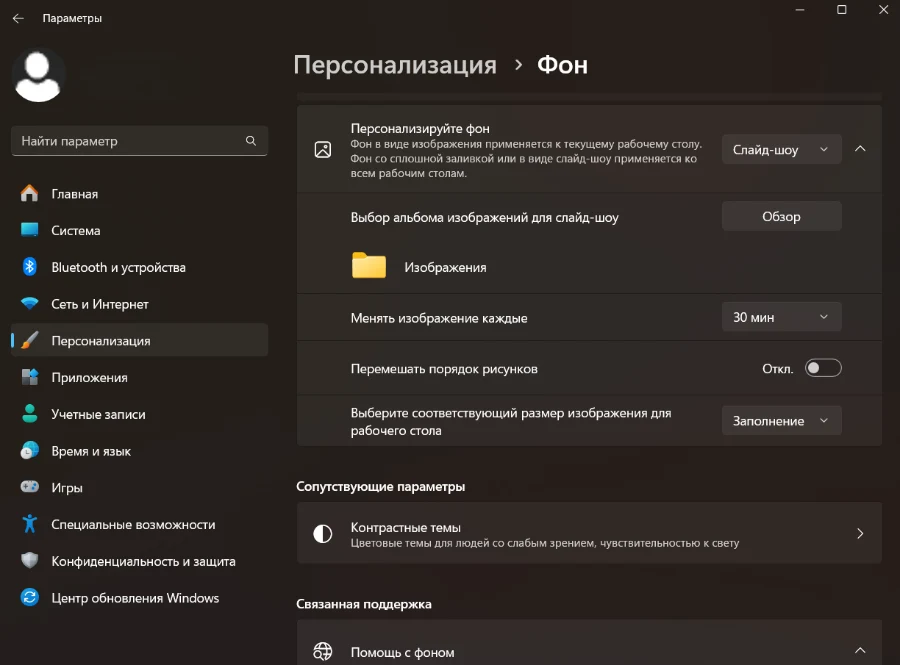
Task: Click the Сеть и Интернет Wi-Fi icon
Action: pyautogui.click(x=30, y=304)
